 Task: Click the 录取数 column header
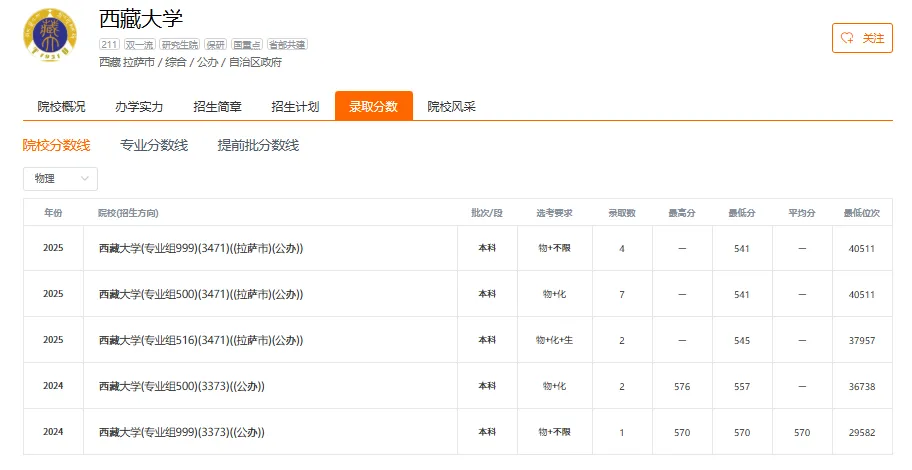(622, 213)
